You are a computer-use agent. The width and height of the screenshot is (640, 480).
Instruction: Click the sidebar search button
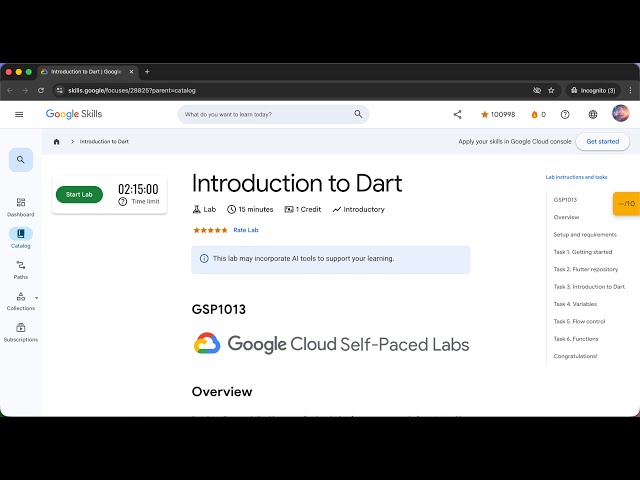21,160
